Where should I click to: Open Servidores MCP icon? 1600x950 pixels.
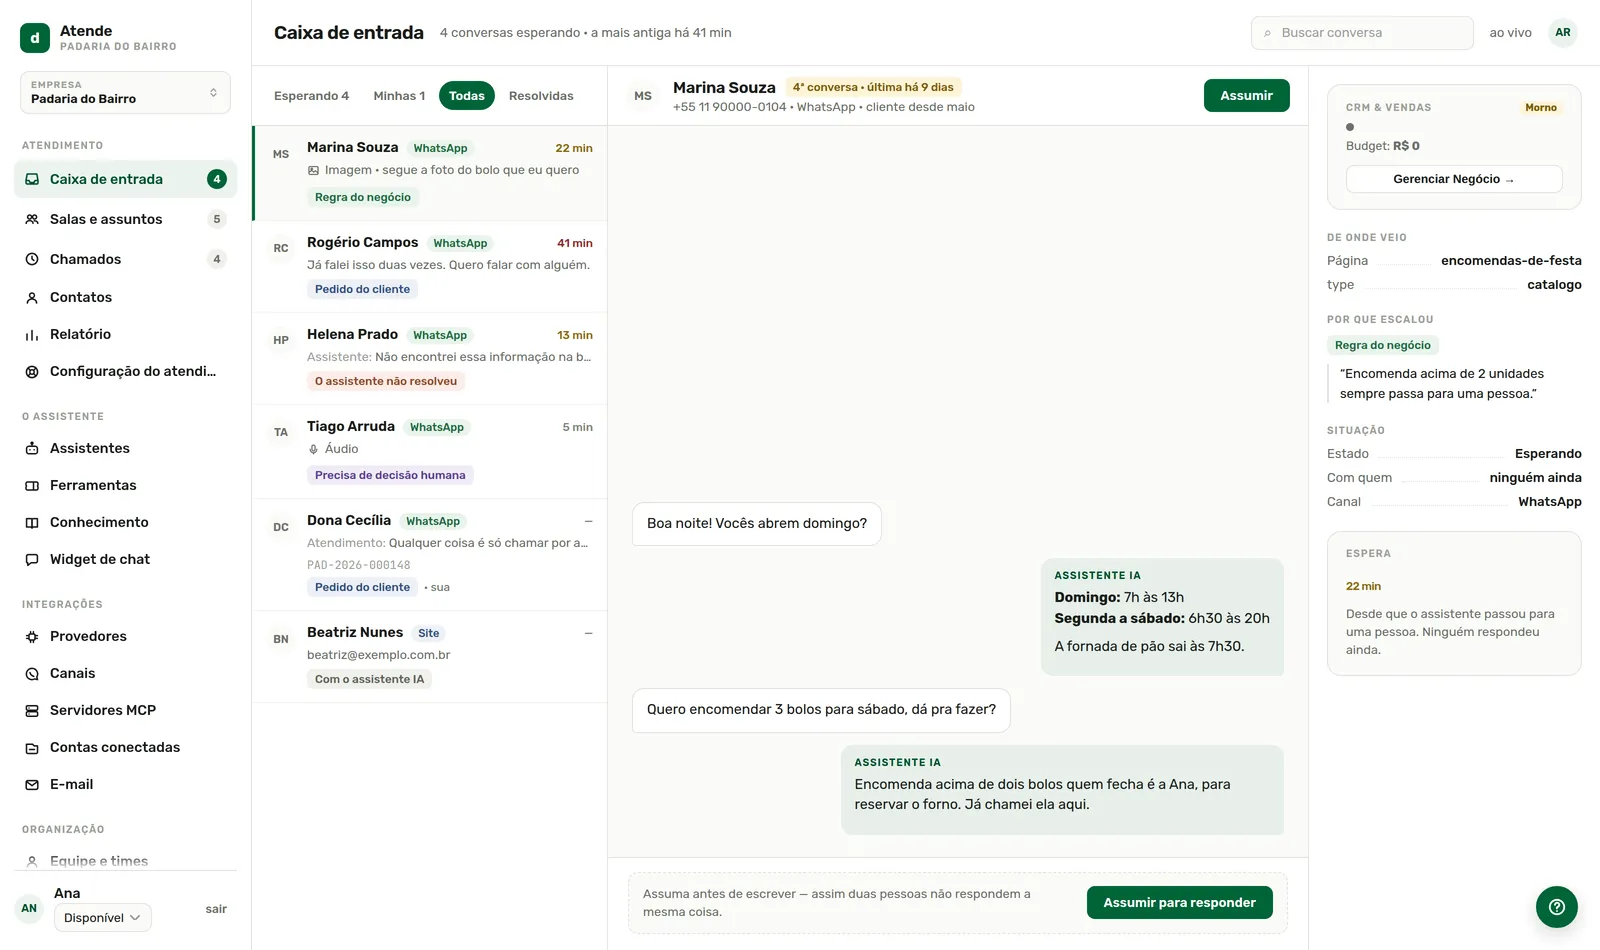point(32,710)
